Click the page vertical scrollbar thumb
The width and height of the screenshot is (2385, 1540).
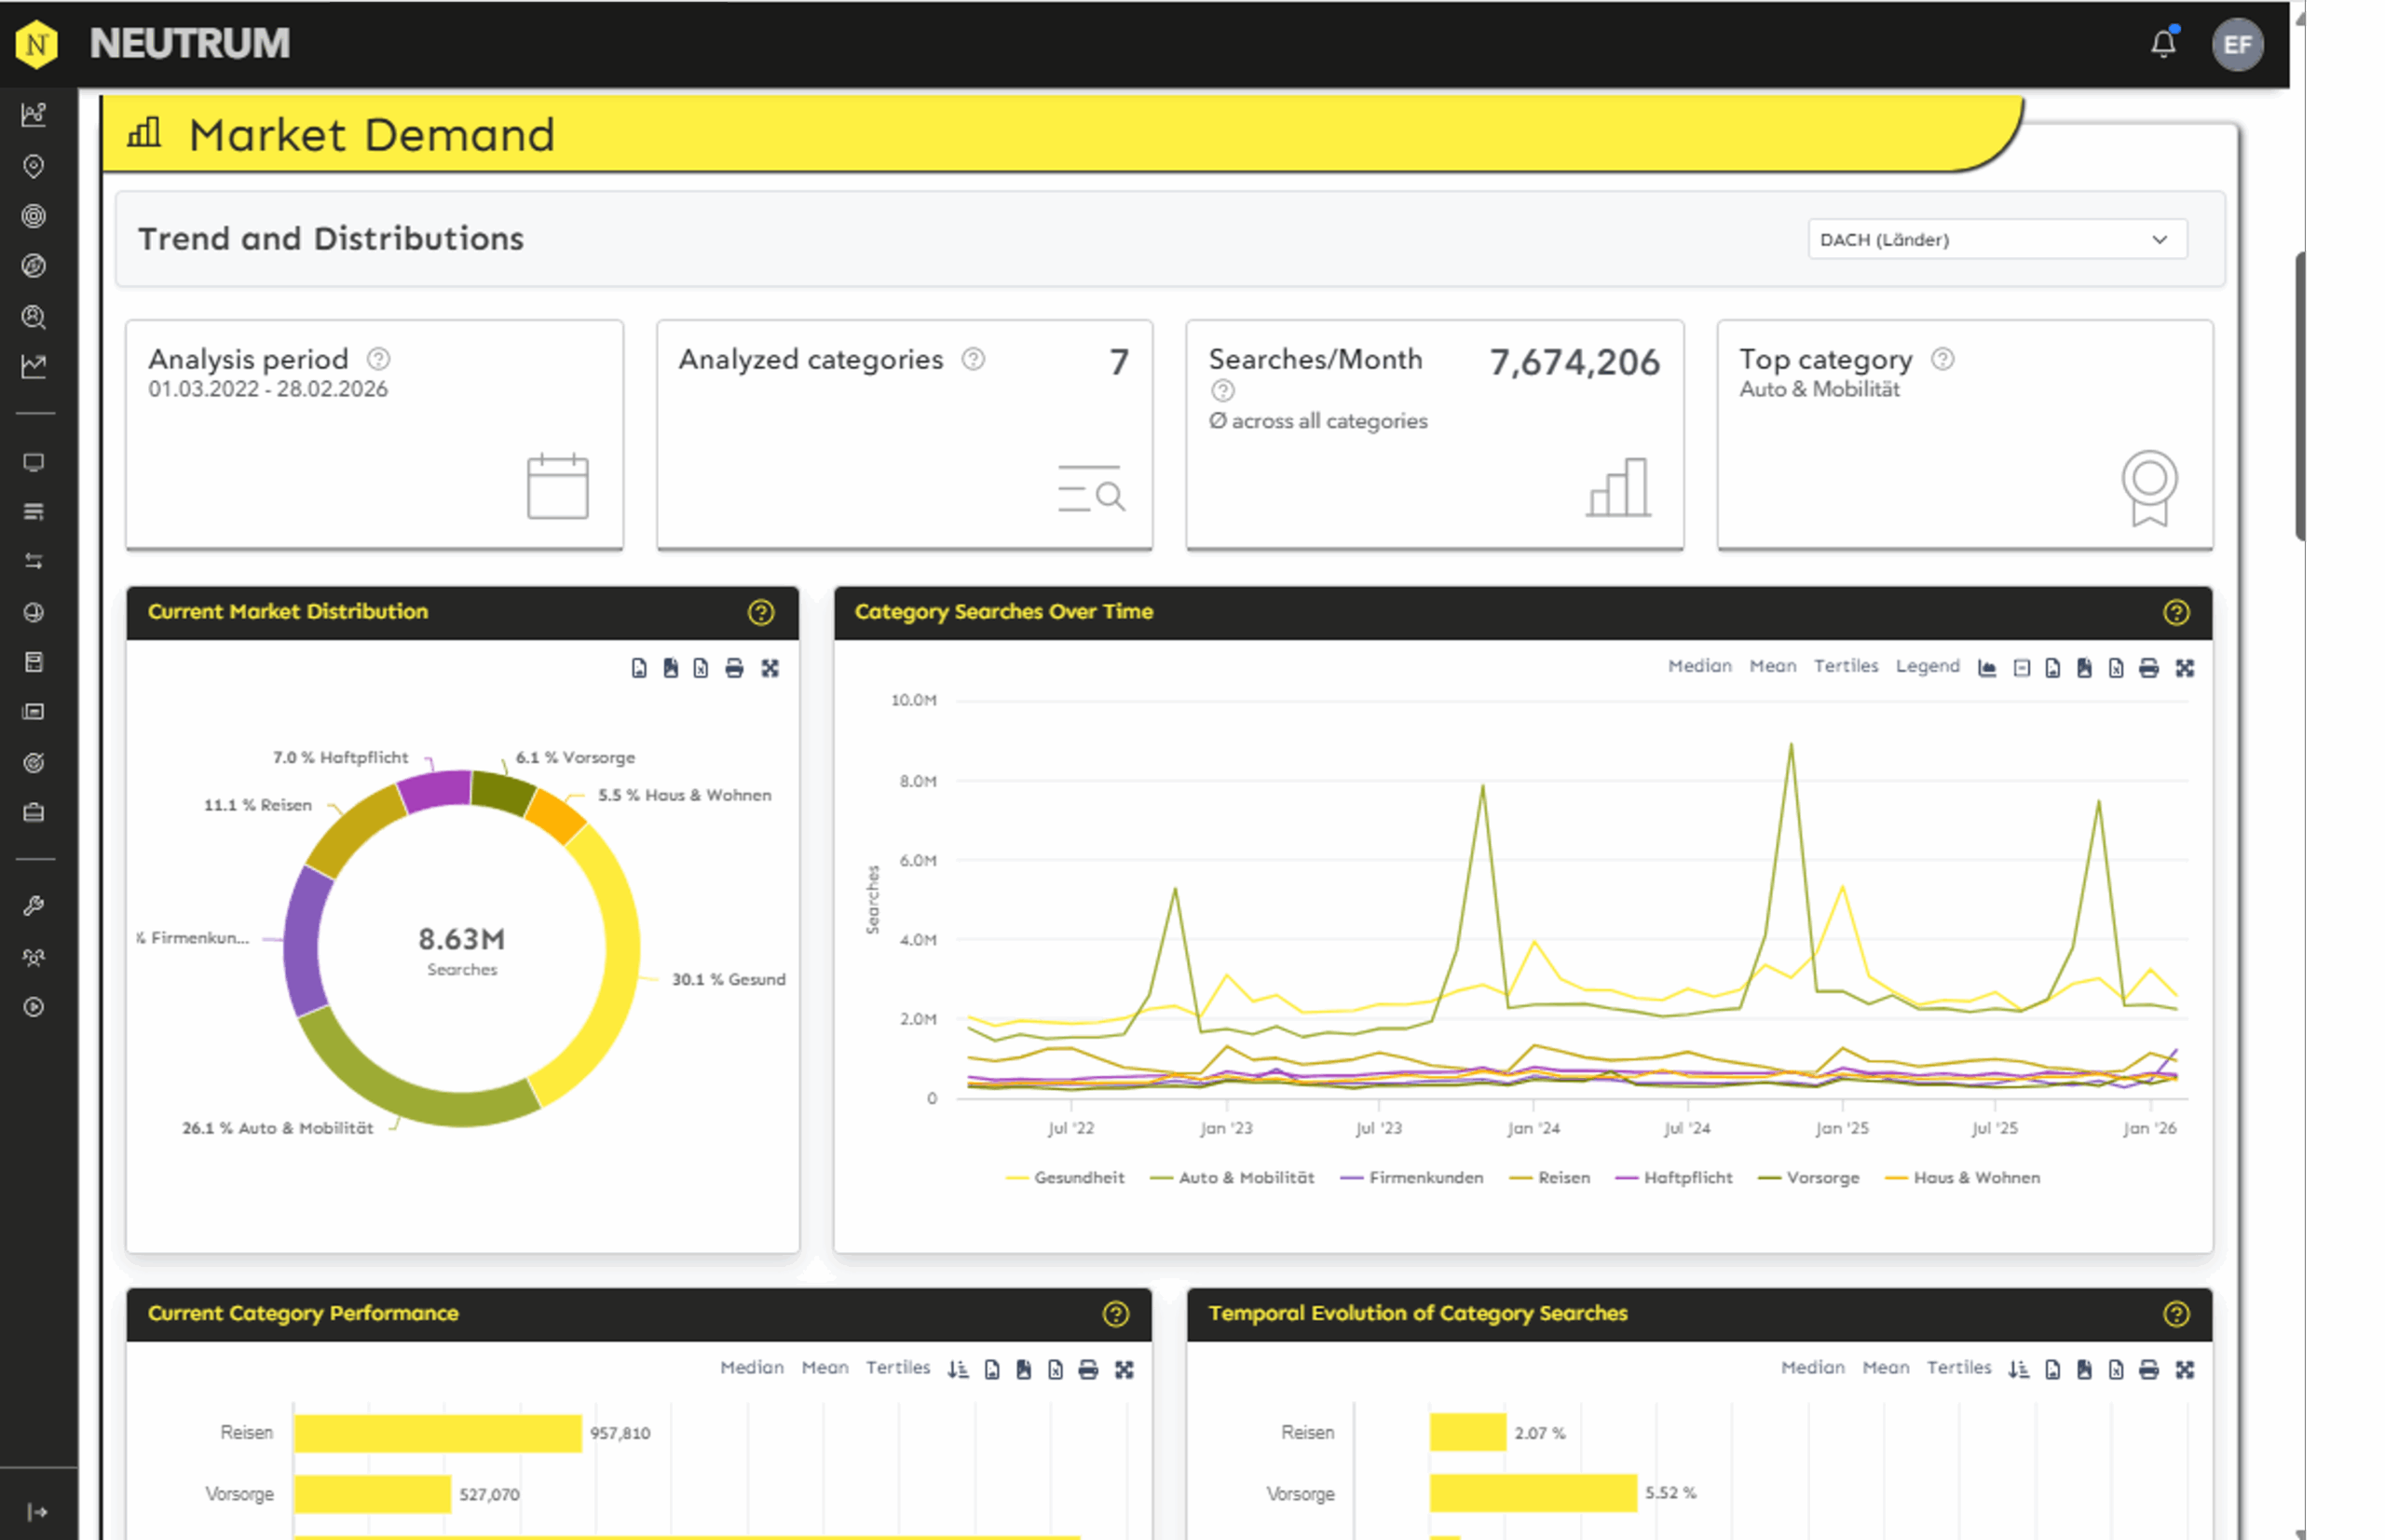[x=2299, y=395]
